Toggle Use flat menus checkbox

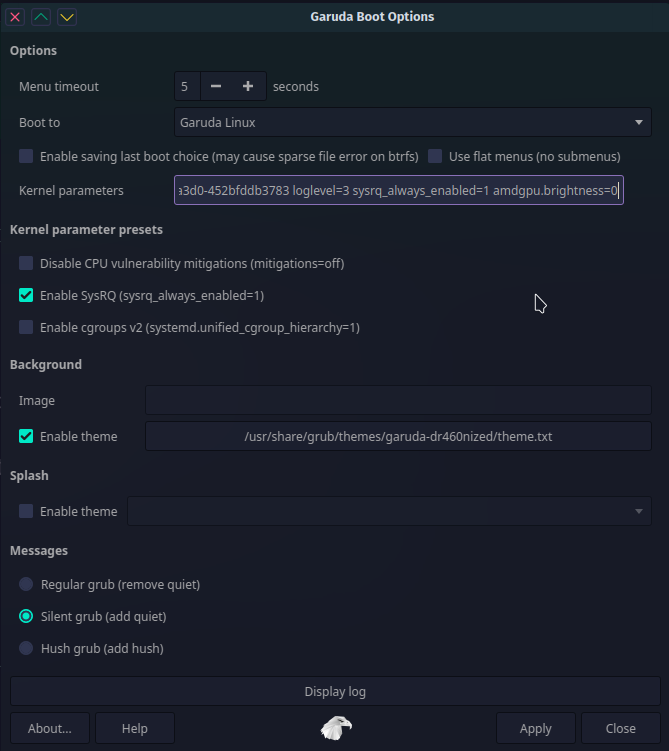point(435,157)
